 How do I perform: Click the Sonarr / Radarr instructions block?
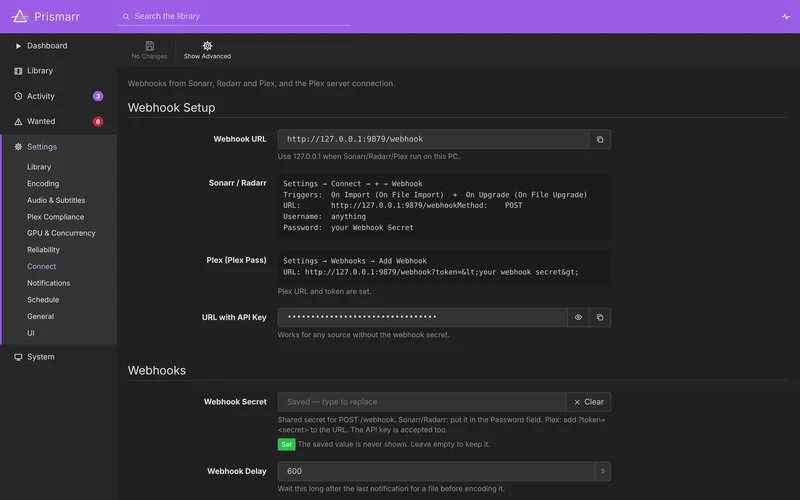pos(444,206)
